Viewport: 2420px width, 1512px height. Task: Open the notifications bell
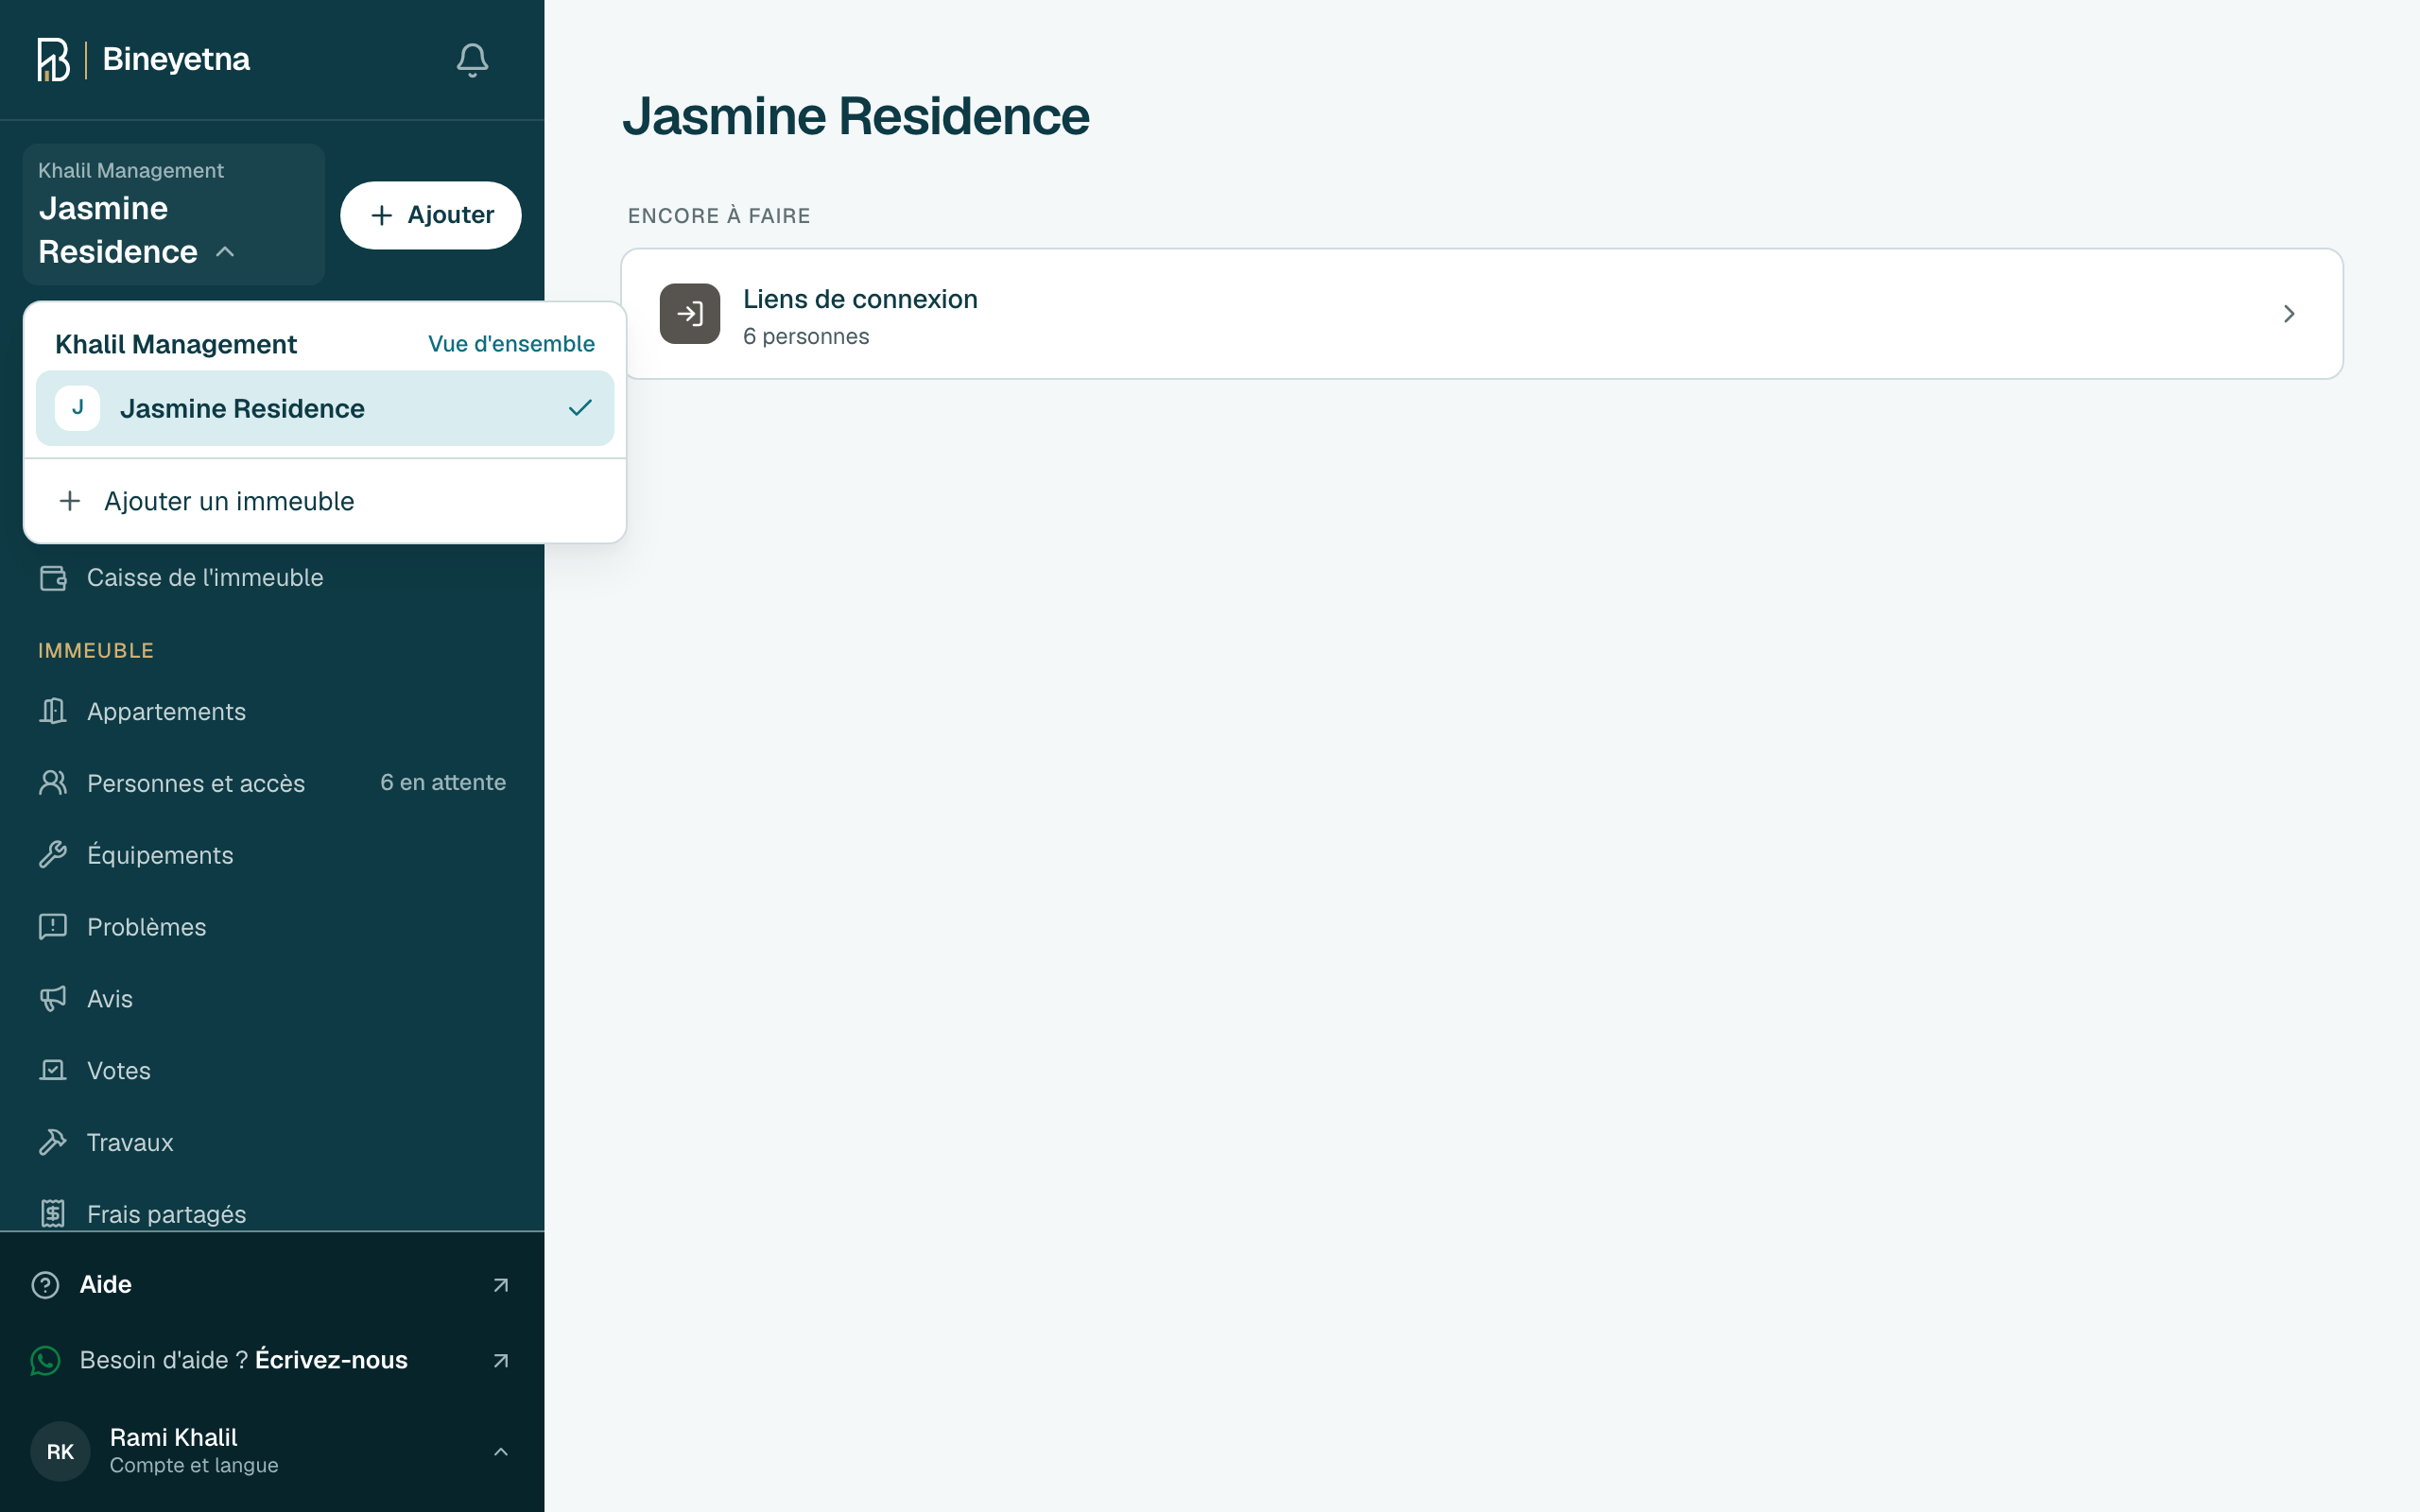coord(472,60)
